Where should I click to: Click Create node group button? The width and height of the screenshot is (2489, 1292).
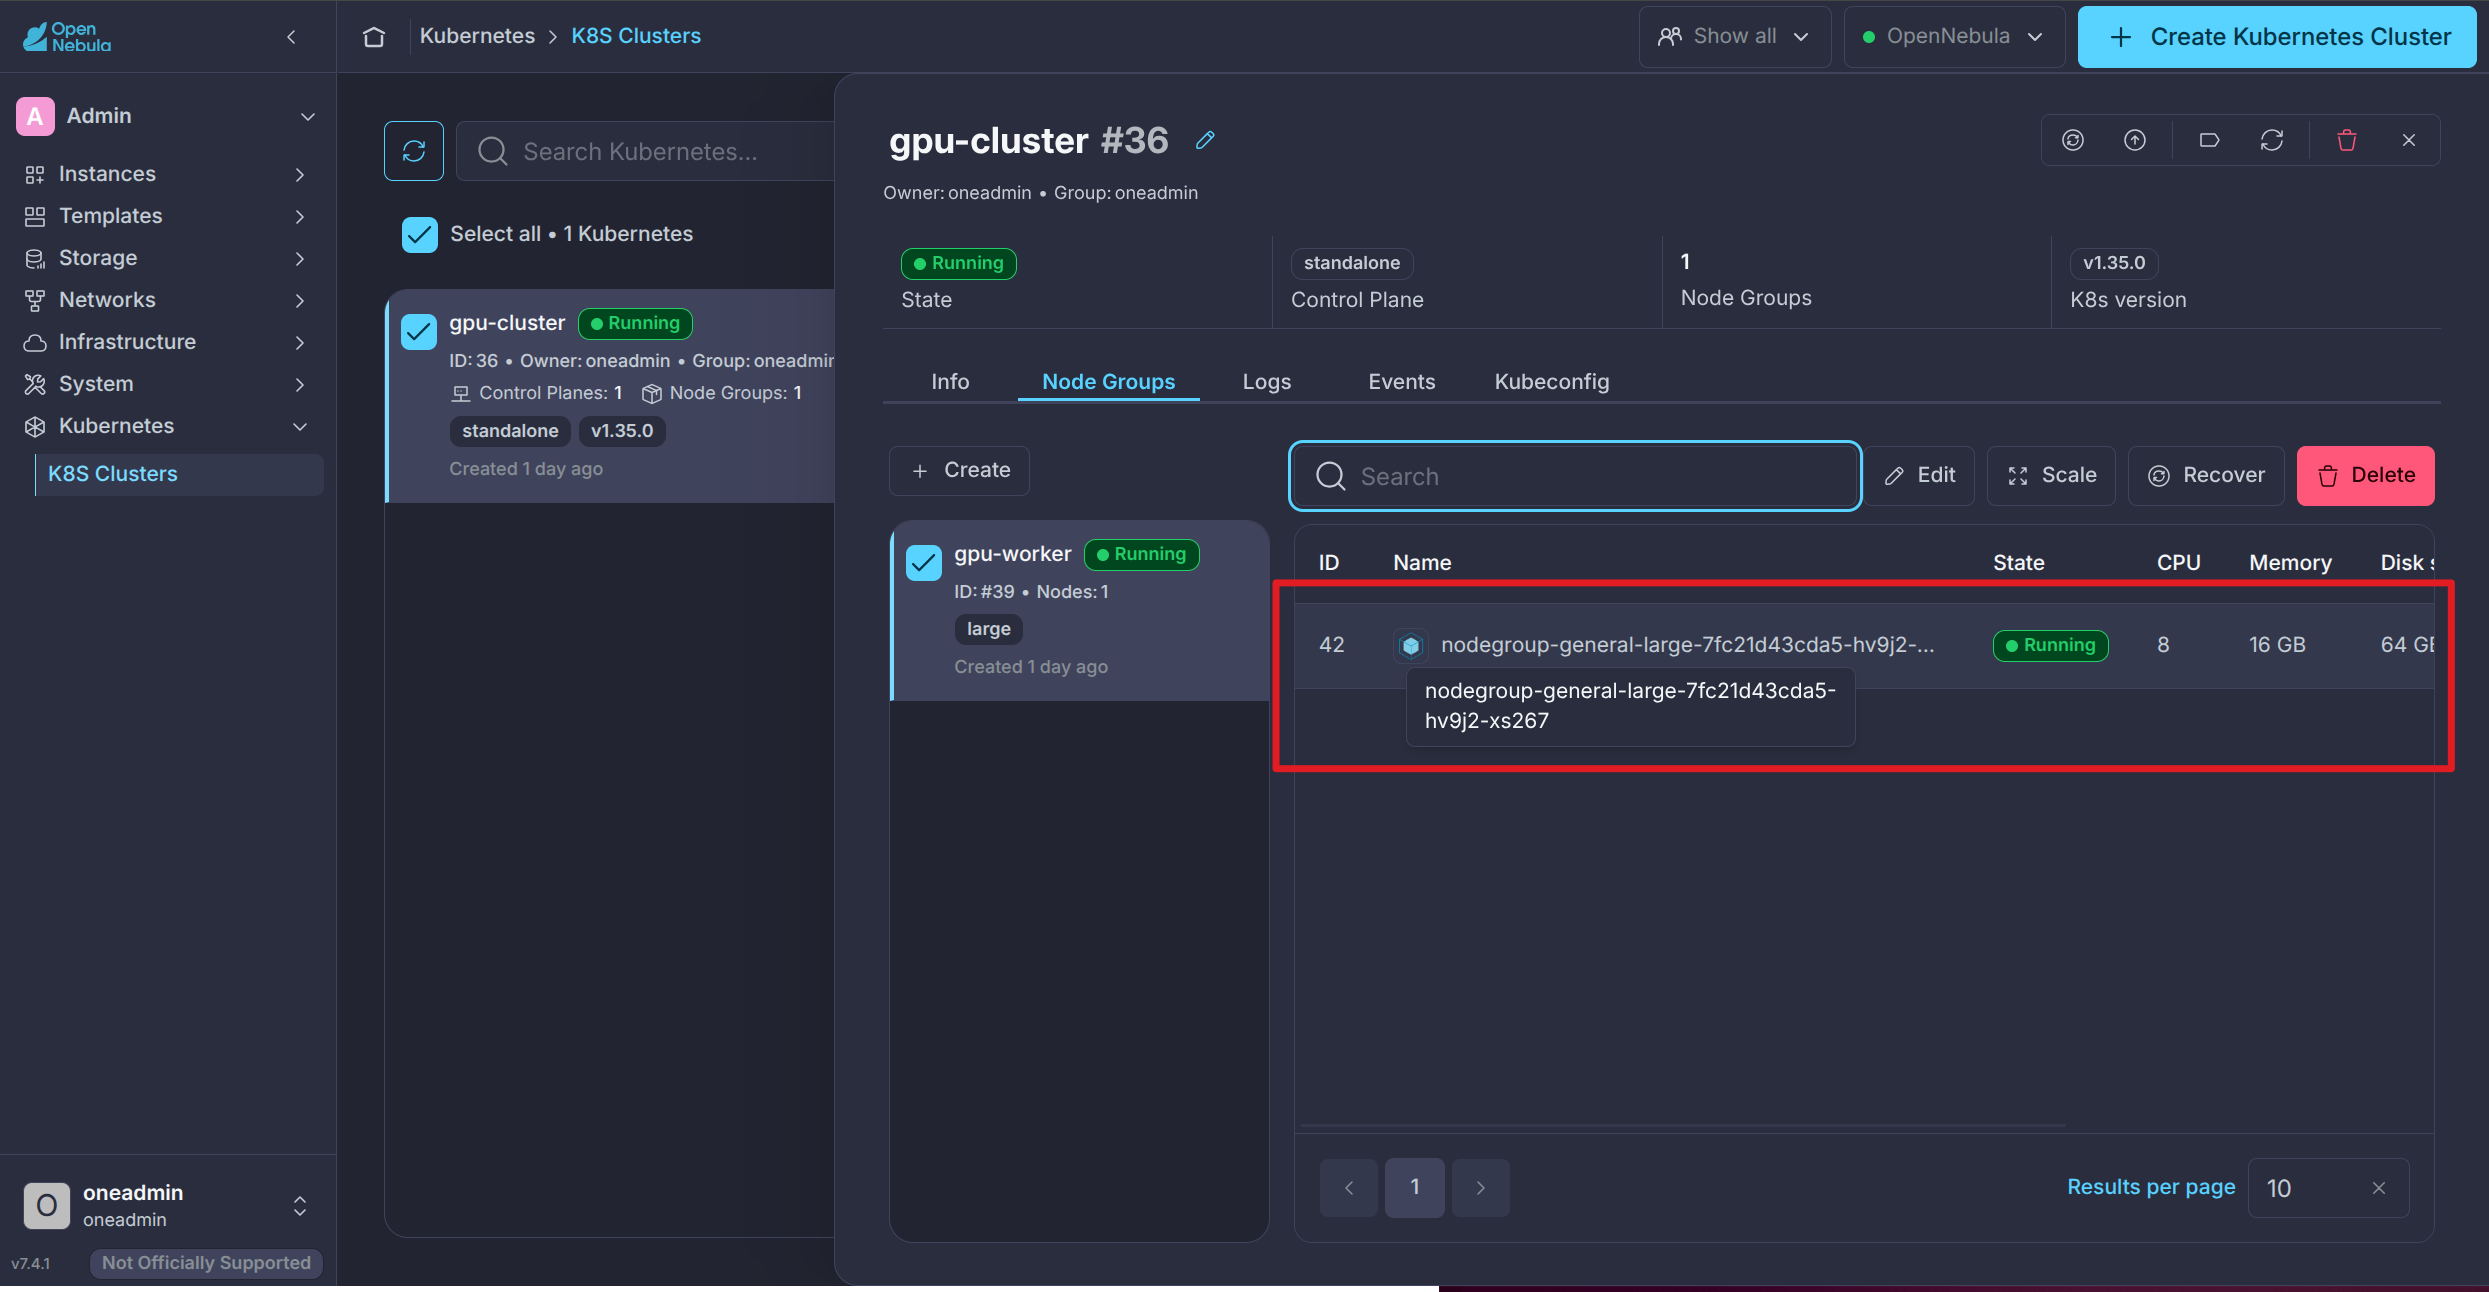pos(960,470)
